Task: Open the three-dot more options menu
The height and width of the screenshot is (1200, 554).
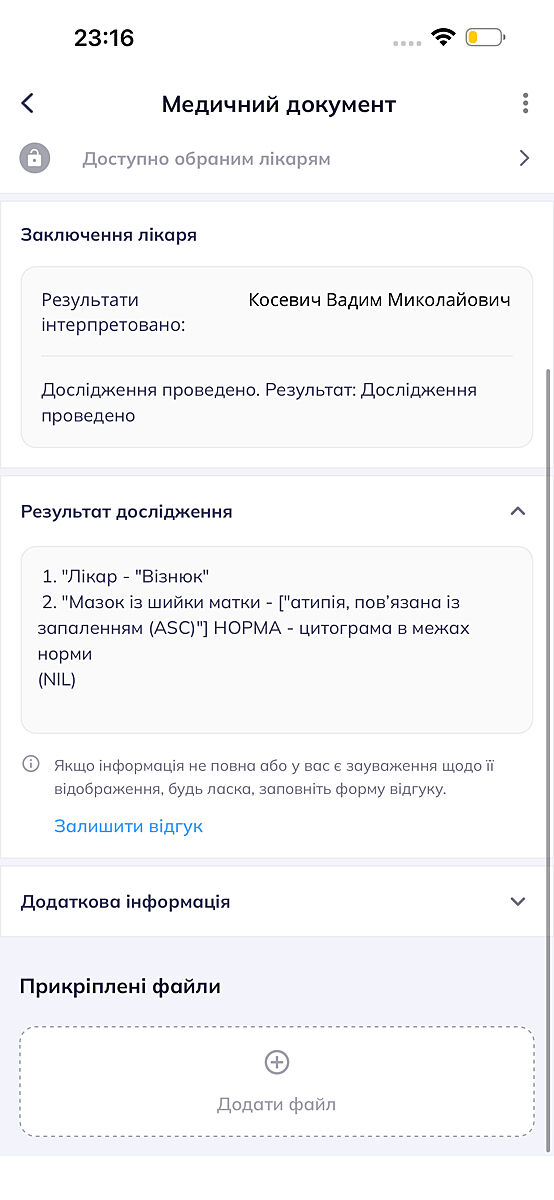Action: click(525, 103)
